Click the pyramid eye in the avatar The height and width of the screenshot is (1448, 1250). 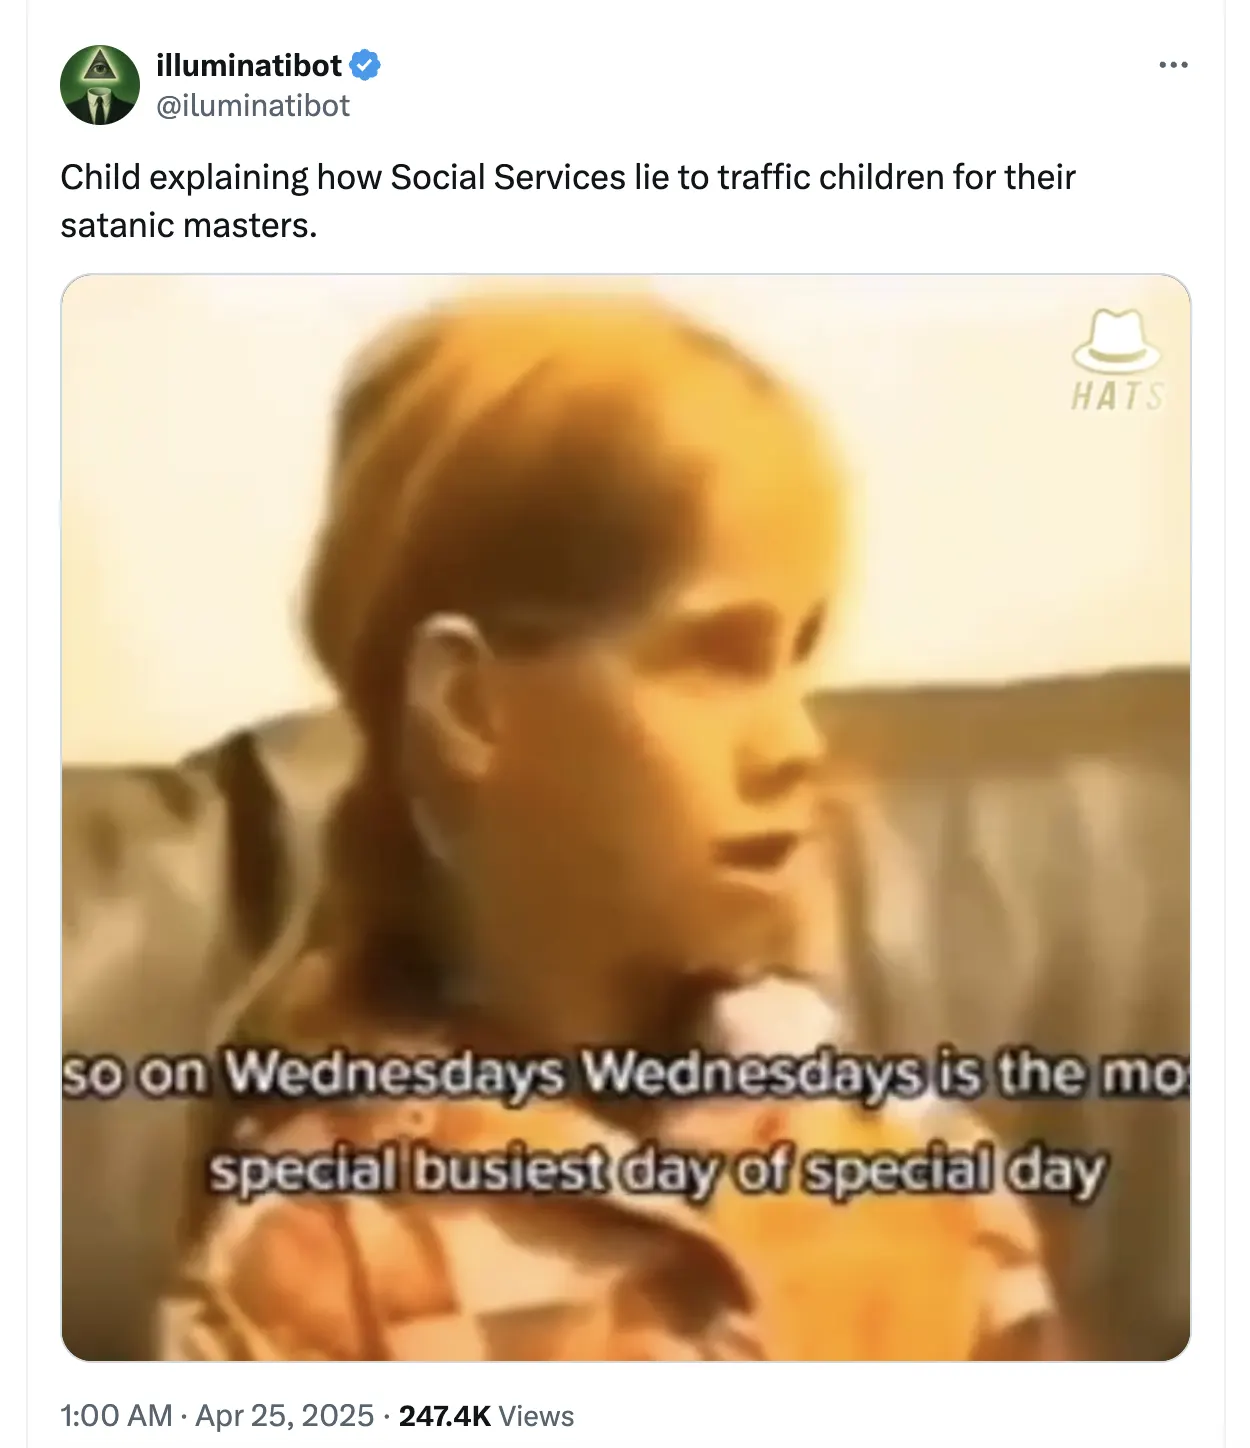(98, 68)
